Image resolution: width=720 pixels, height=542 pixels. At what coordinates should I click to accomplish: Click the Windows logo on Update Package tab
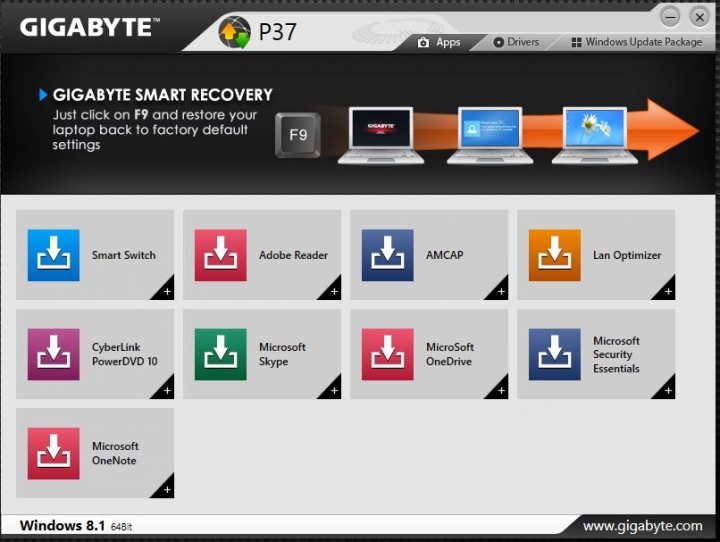tap(576, 42)
